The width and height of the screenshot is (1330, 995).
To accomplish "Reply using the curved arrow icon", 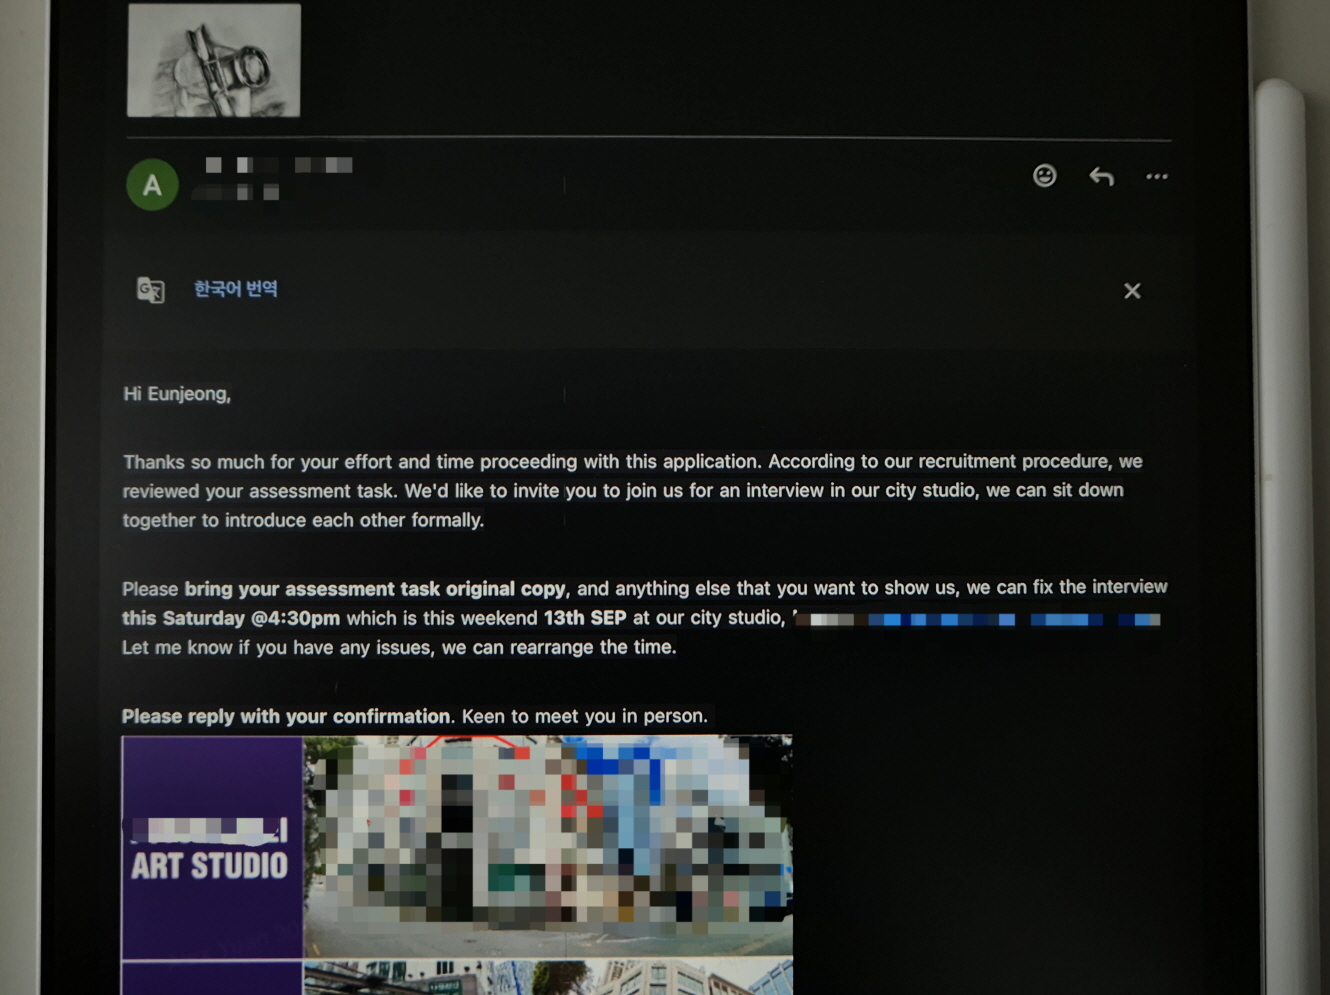I will click(x=1101, y=177).
